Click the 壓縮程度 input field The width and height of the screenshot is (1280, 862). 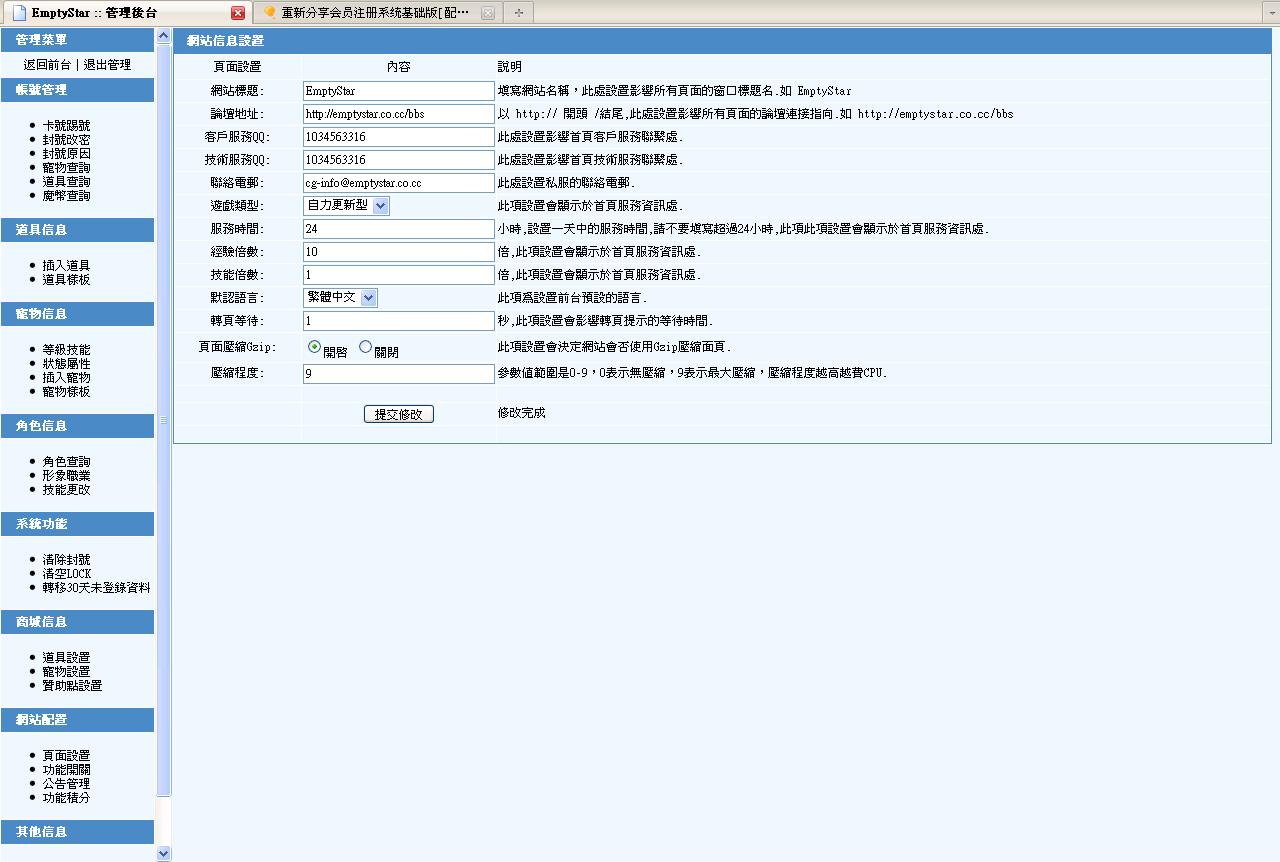(x=398, y=374)
